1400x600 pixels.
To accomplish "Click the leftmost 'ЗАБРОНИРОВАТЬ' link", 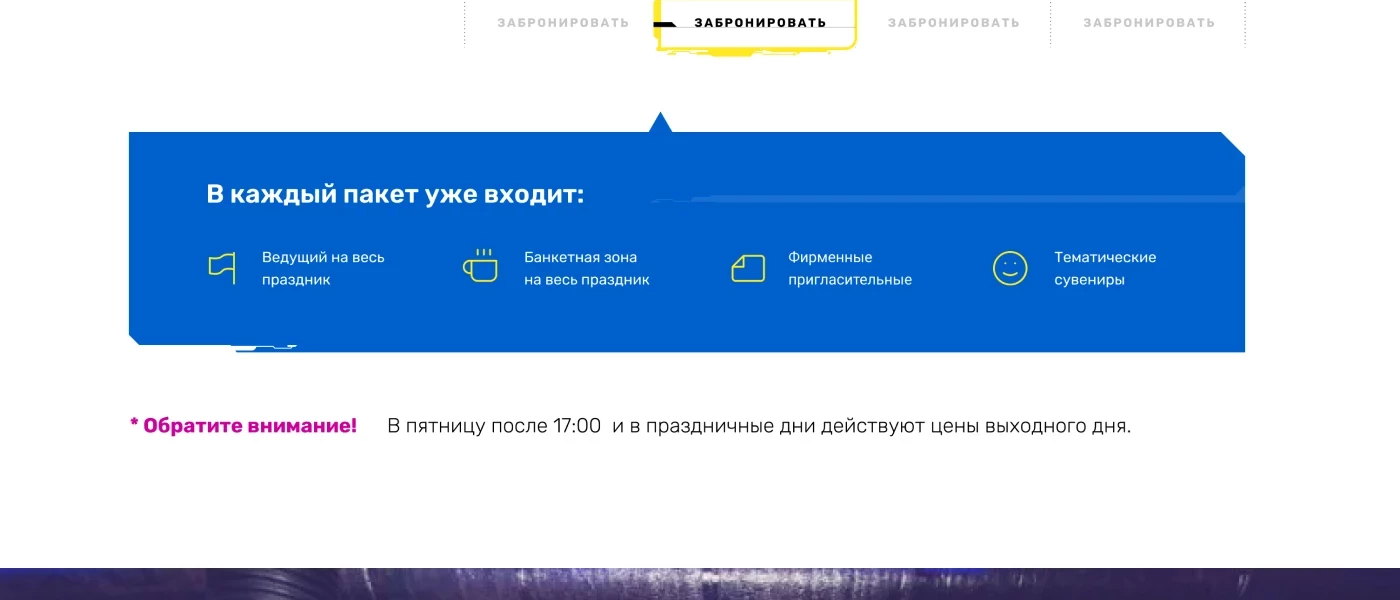I will click(562, 21).
